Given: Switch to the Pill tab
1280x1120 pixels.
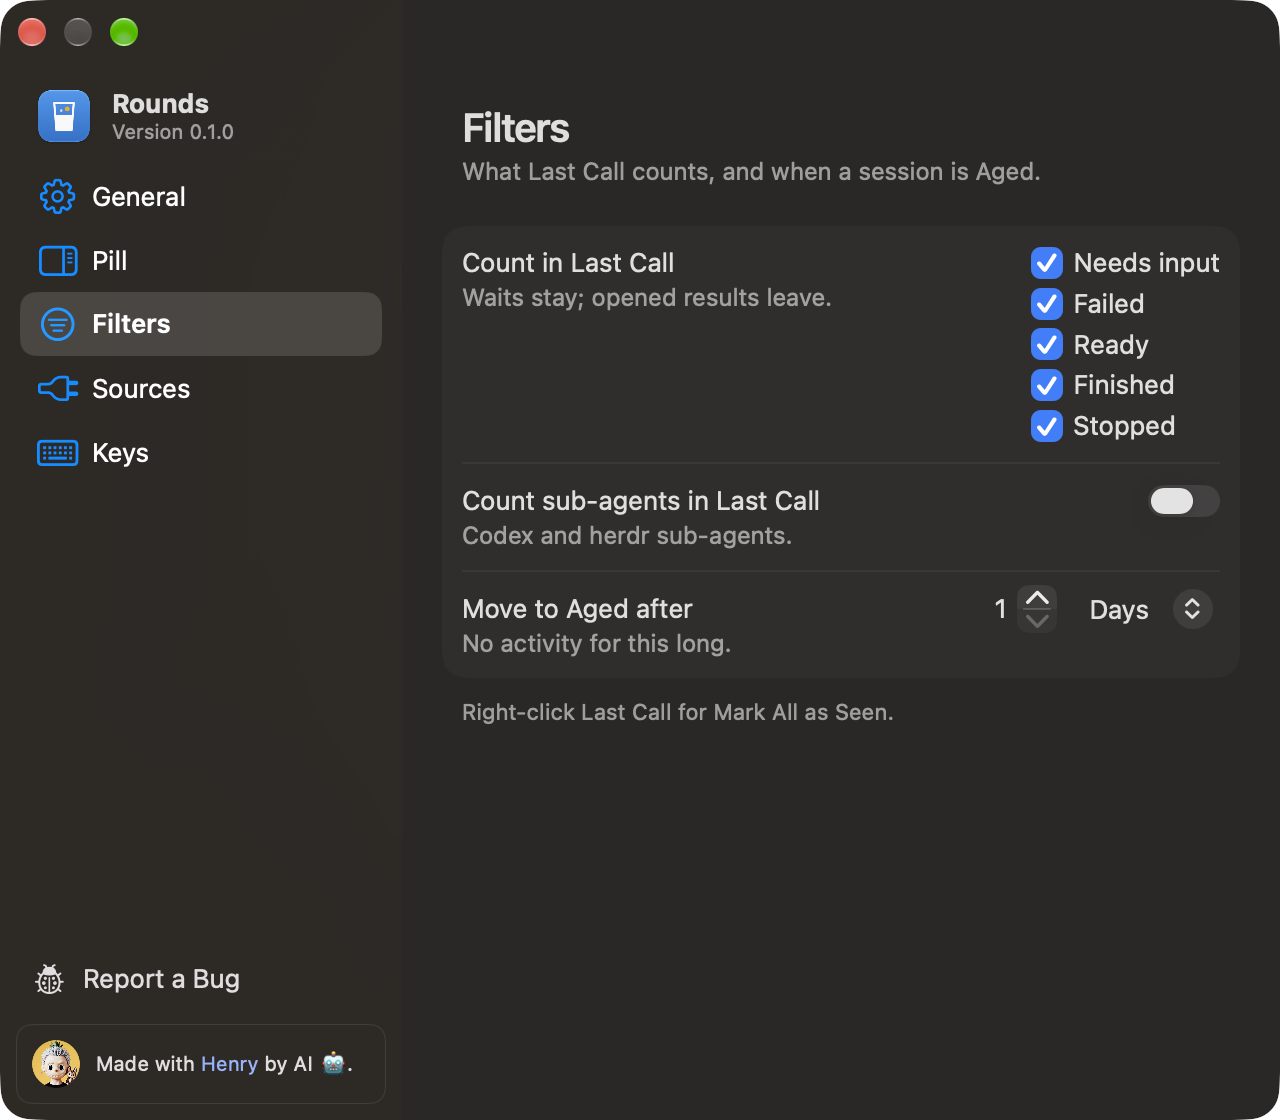Looking at the screenshot, I should pos(201,261).
